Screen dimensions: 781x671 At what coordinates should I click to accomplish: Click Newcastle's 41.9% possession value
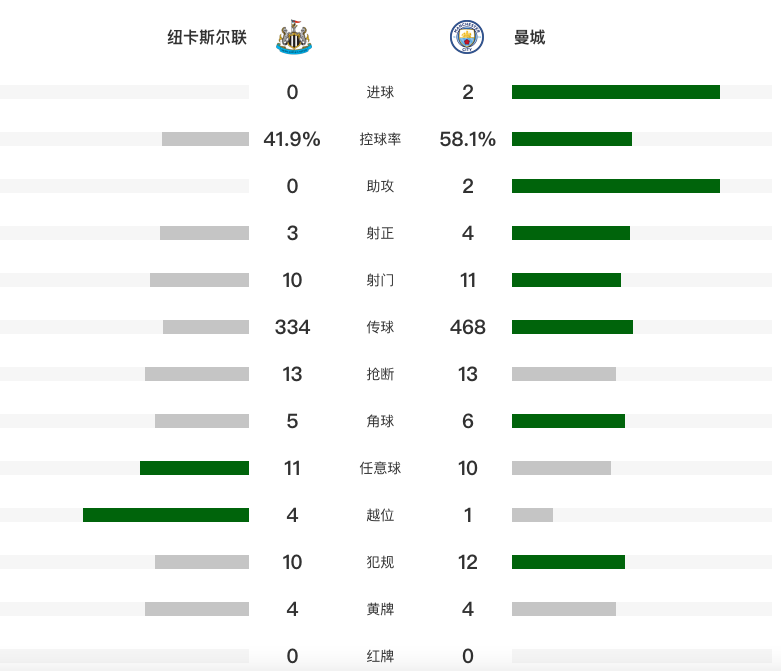(292, 139)
